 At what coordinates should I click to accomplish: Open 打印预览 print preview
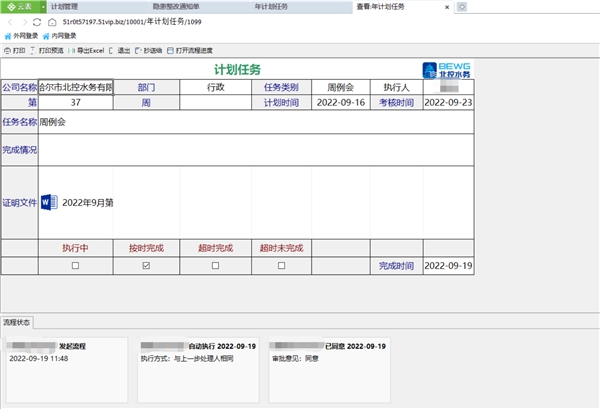coord(47,51)
